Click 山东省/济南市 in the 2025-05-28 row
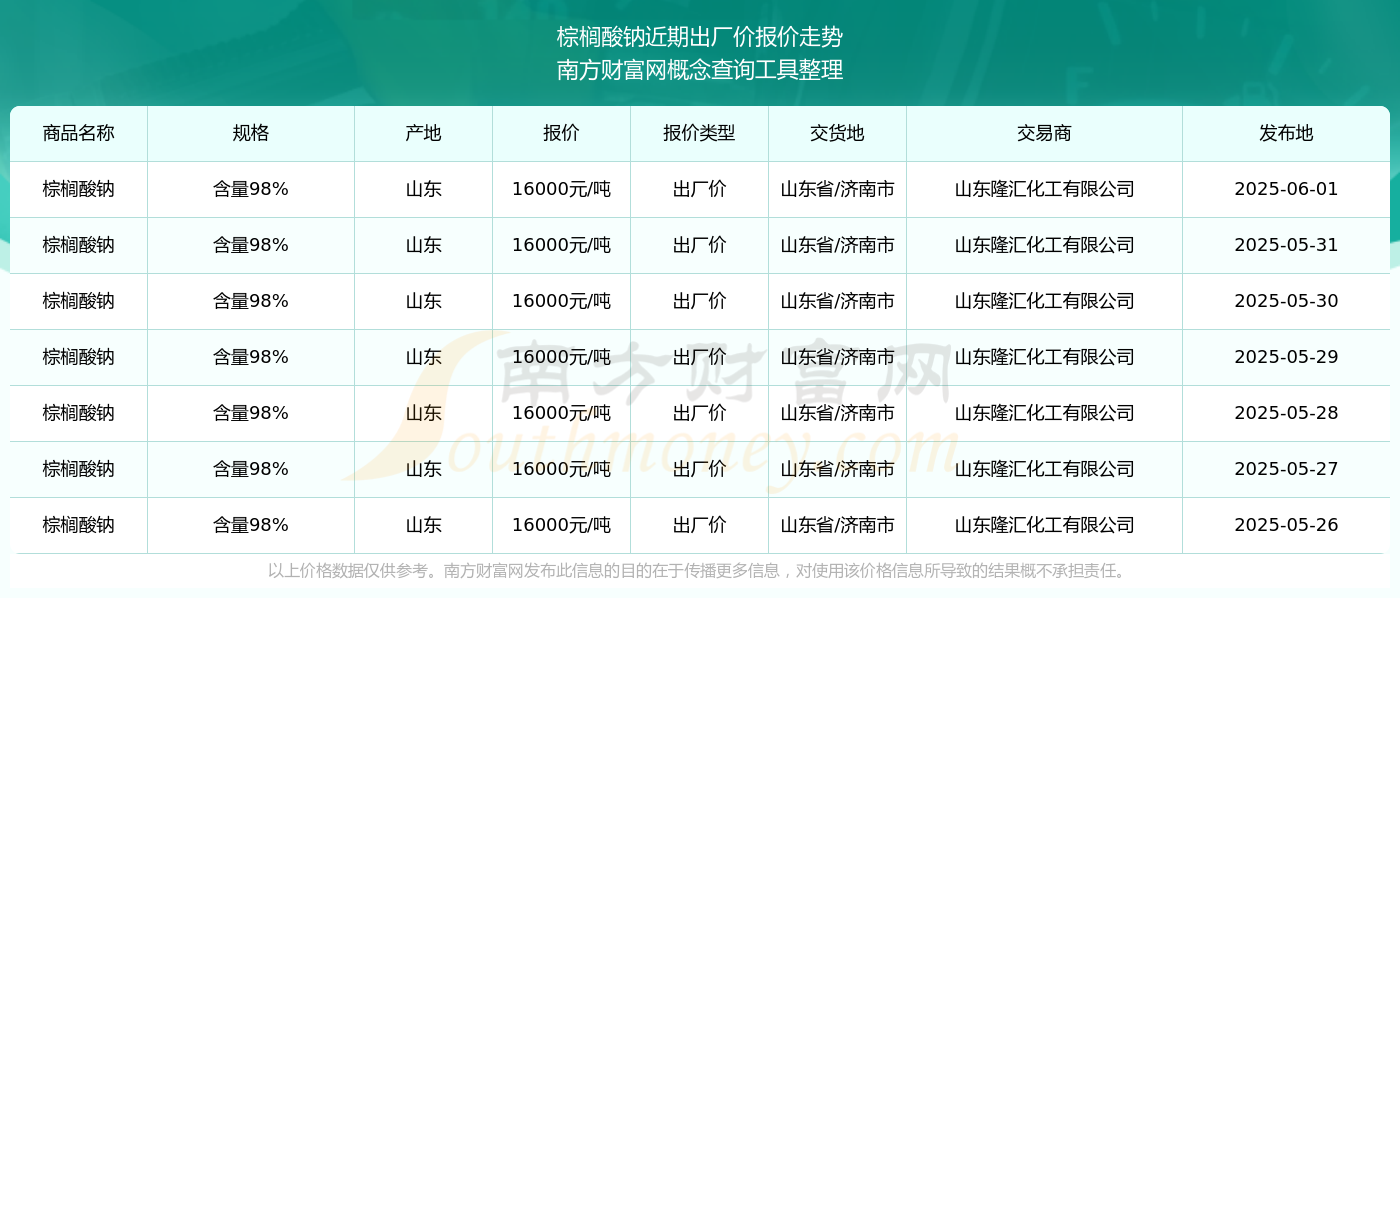 838,413
